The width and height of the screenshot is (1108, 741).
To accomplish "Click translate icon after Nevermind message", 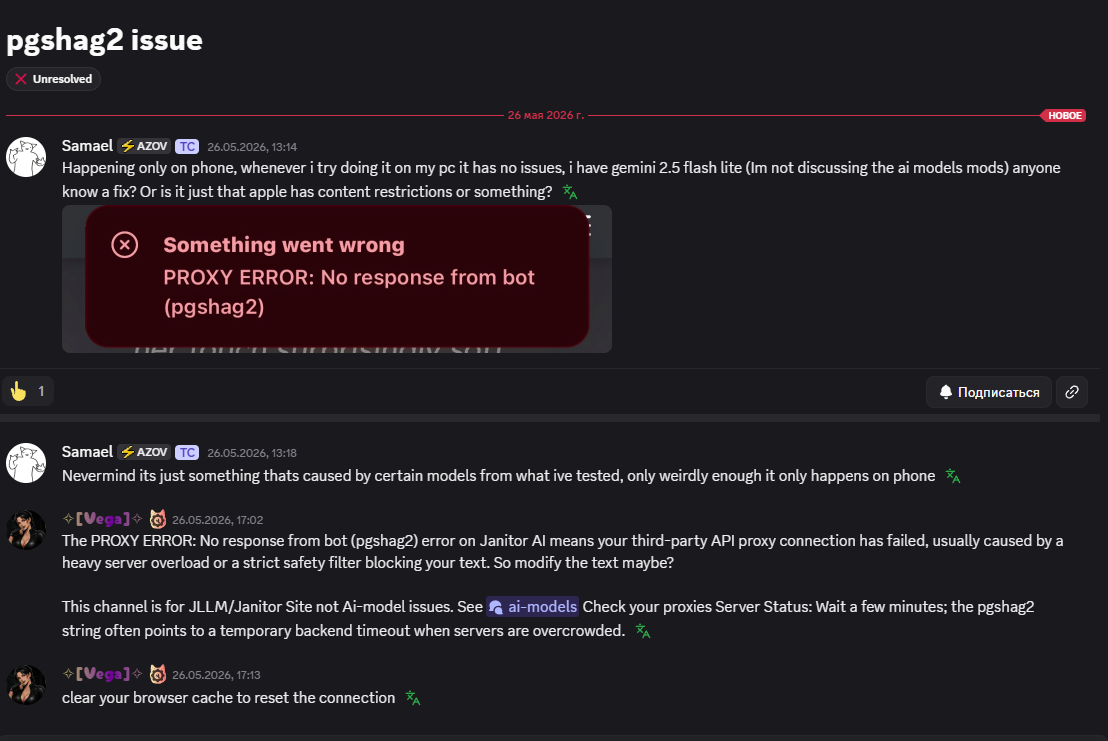I will 953,476.
